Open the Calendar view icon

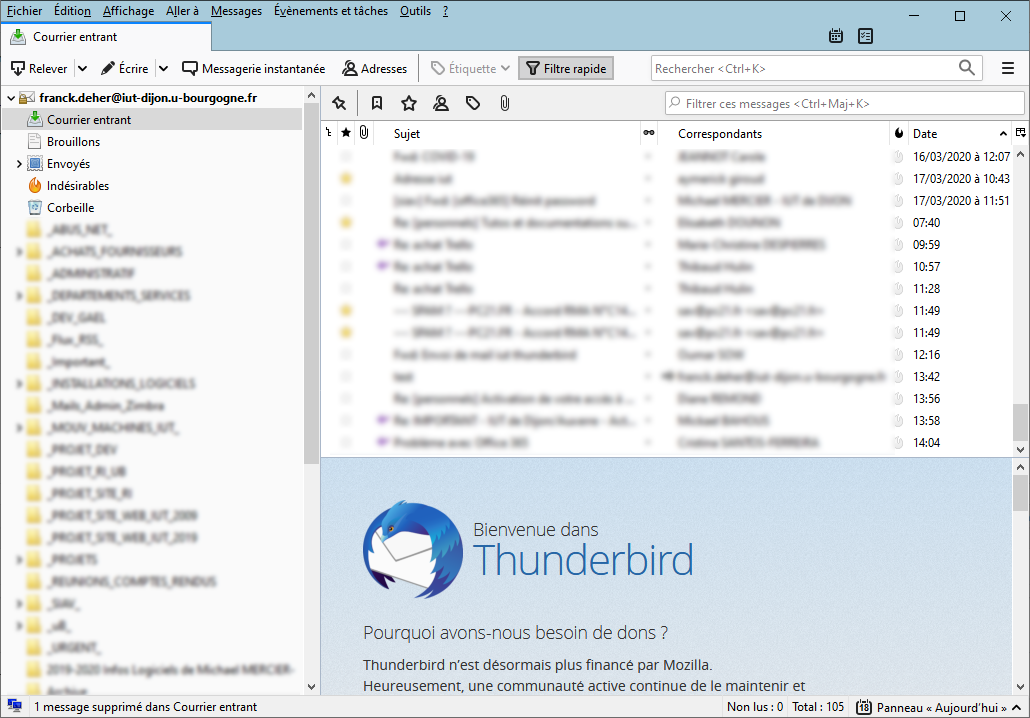point(836,35)
